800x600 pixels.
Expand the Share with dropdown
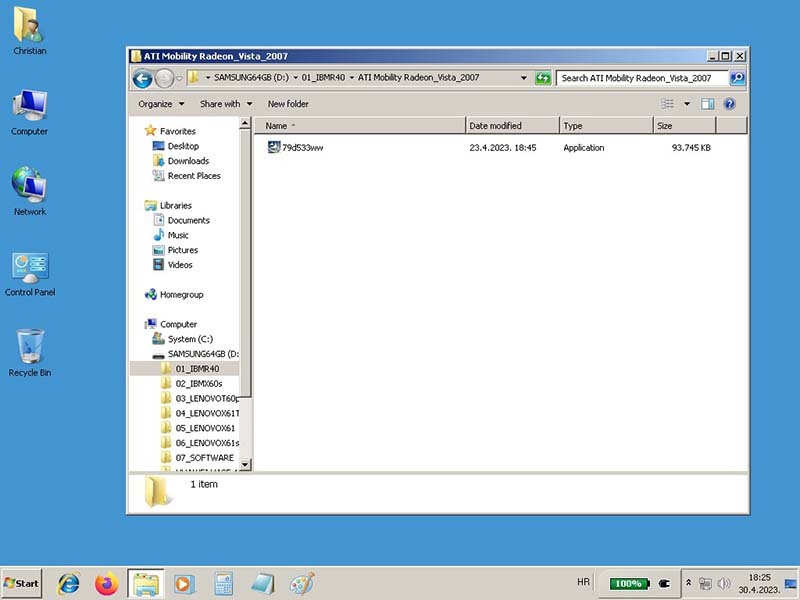click(225, 104)
